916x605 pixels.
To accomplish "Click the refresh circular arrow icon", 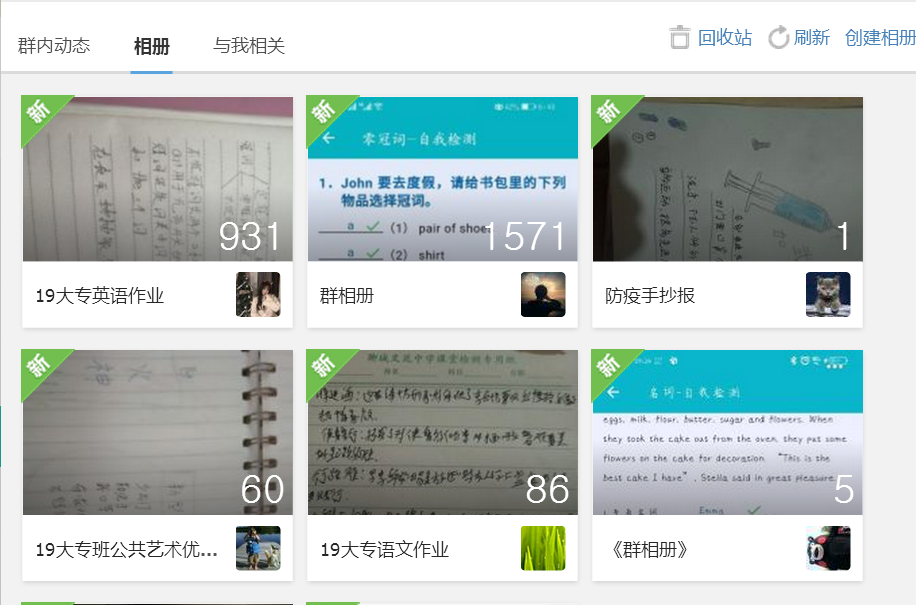I will (x=778, y=38).
